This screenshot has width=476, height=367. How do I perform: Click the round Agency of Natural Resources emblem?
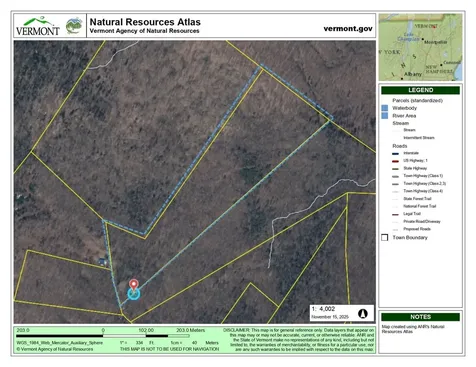74,26
